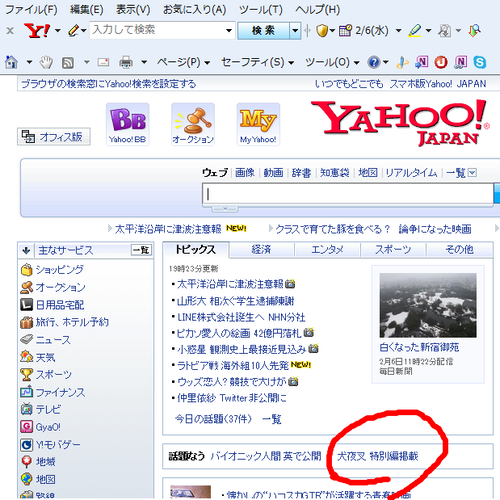Open 地域 service link

pyautogui.click(x=45, y=462)
